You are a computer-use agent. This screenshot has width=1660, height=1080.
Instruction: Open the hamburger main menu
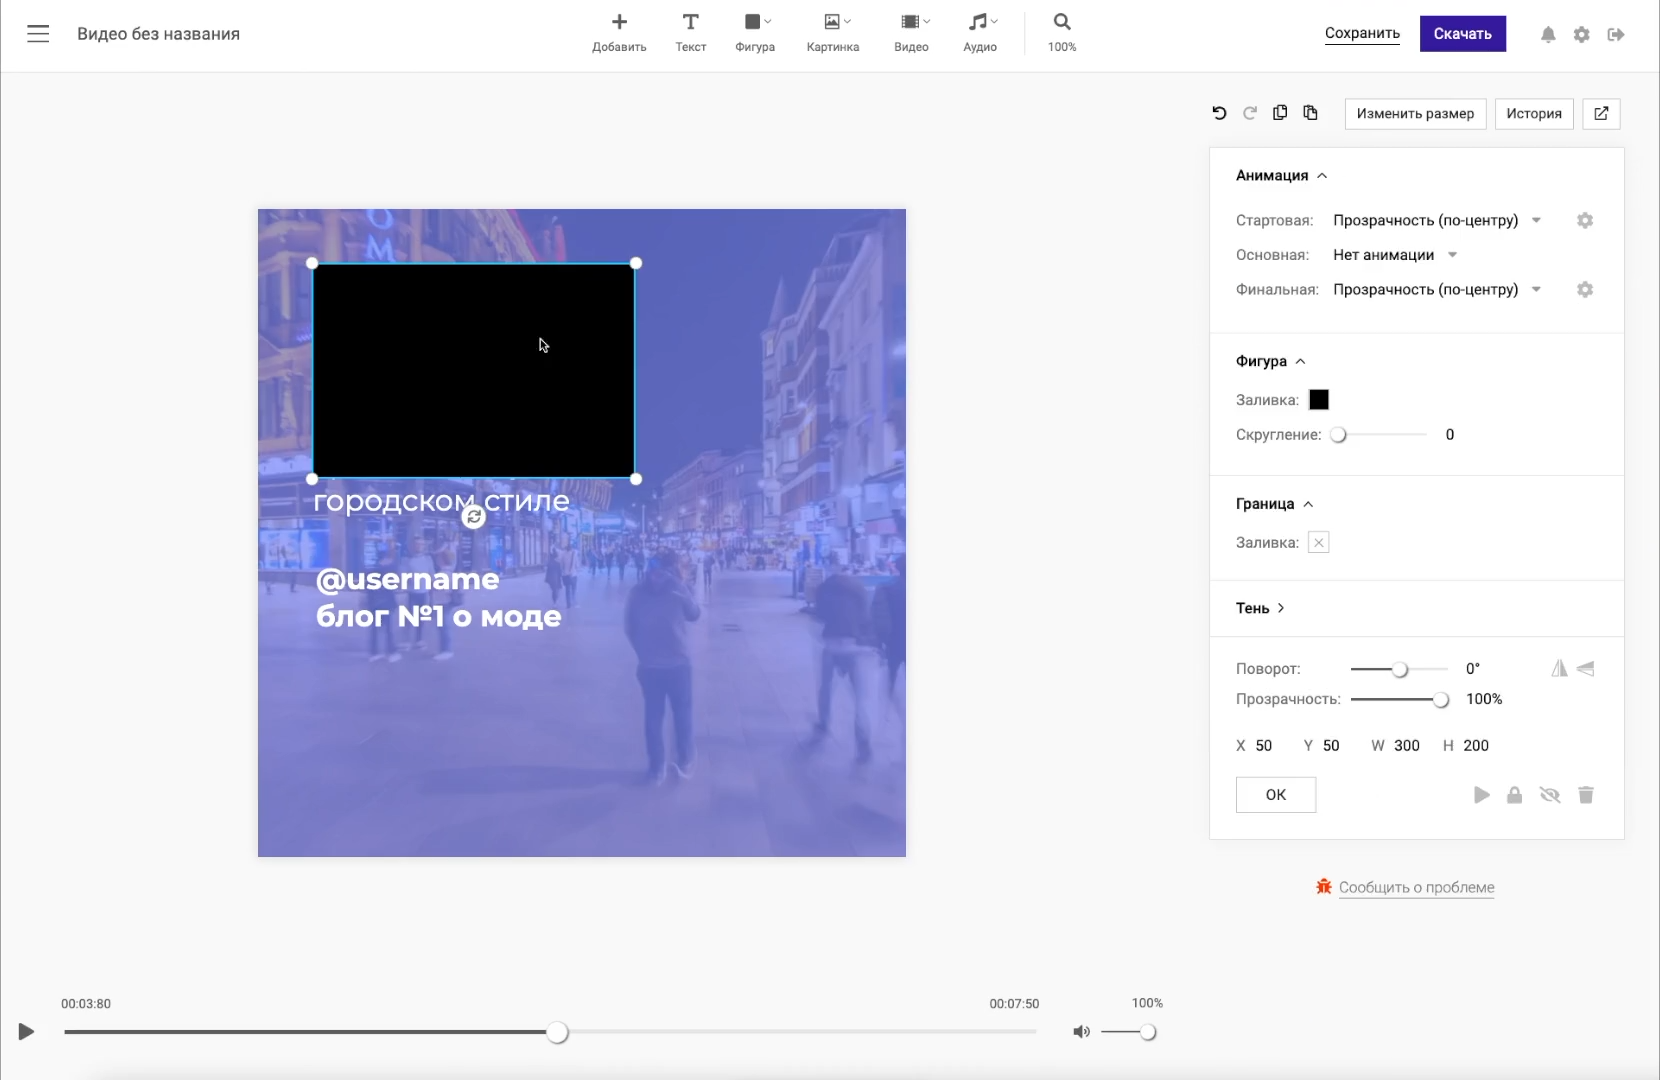coord(38,34)
